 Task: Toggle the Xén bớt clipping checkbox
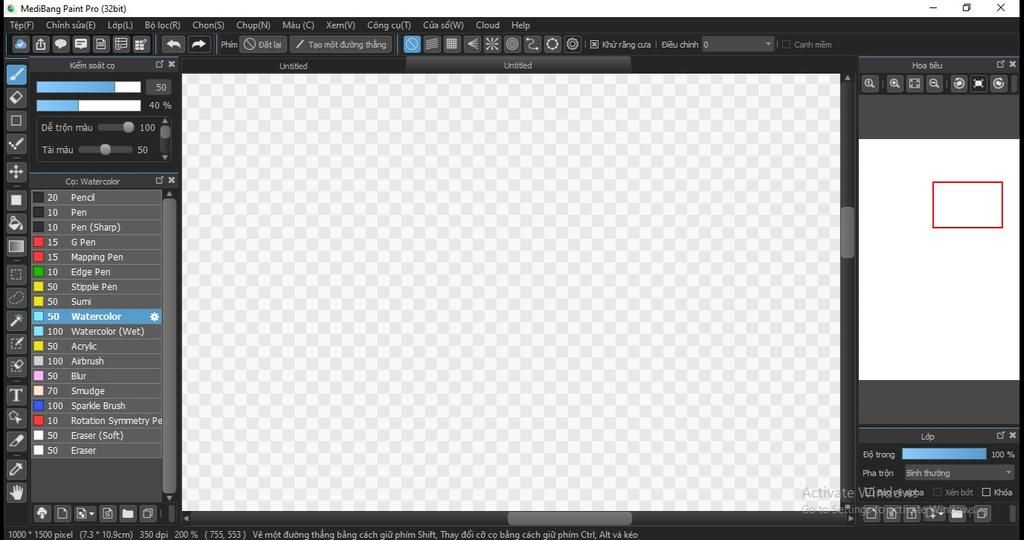[x=937, y=492]
